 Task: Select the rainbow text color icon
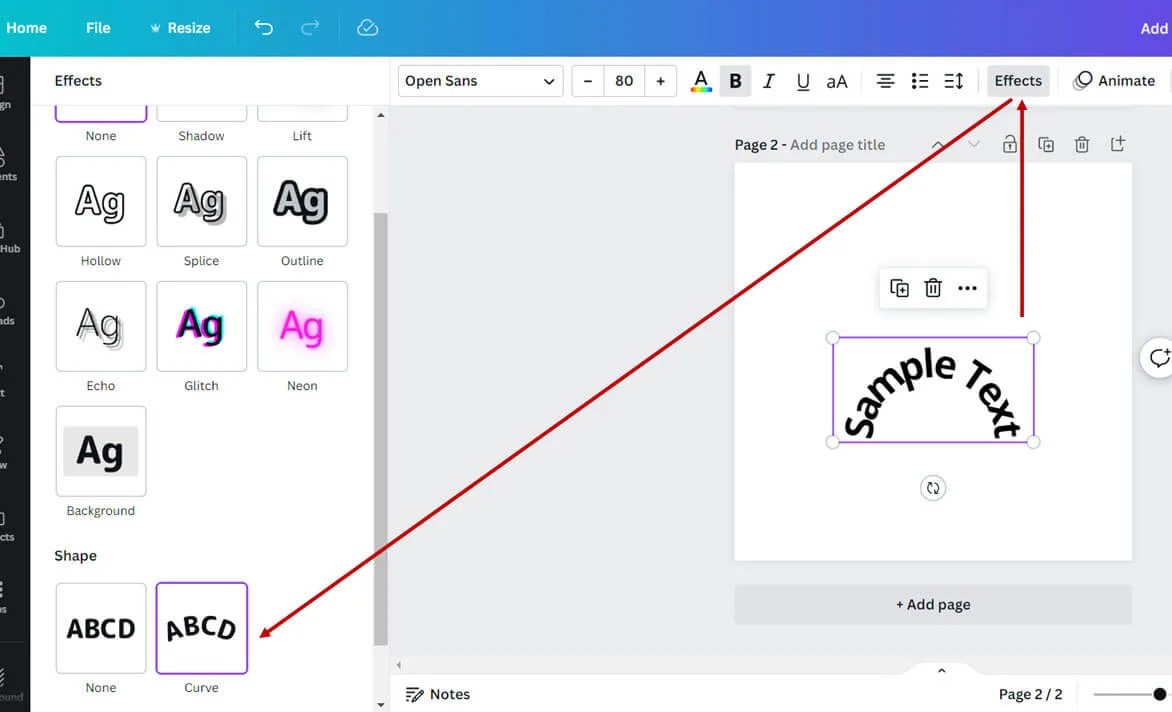pos(700,80)
